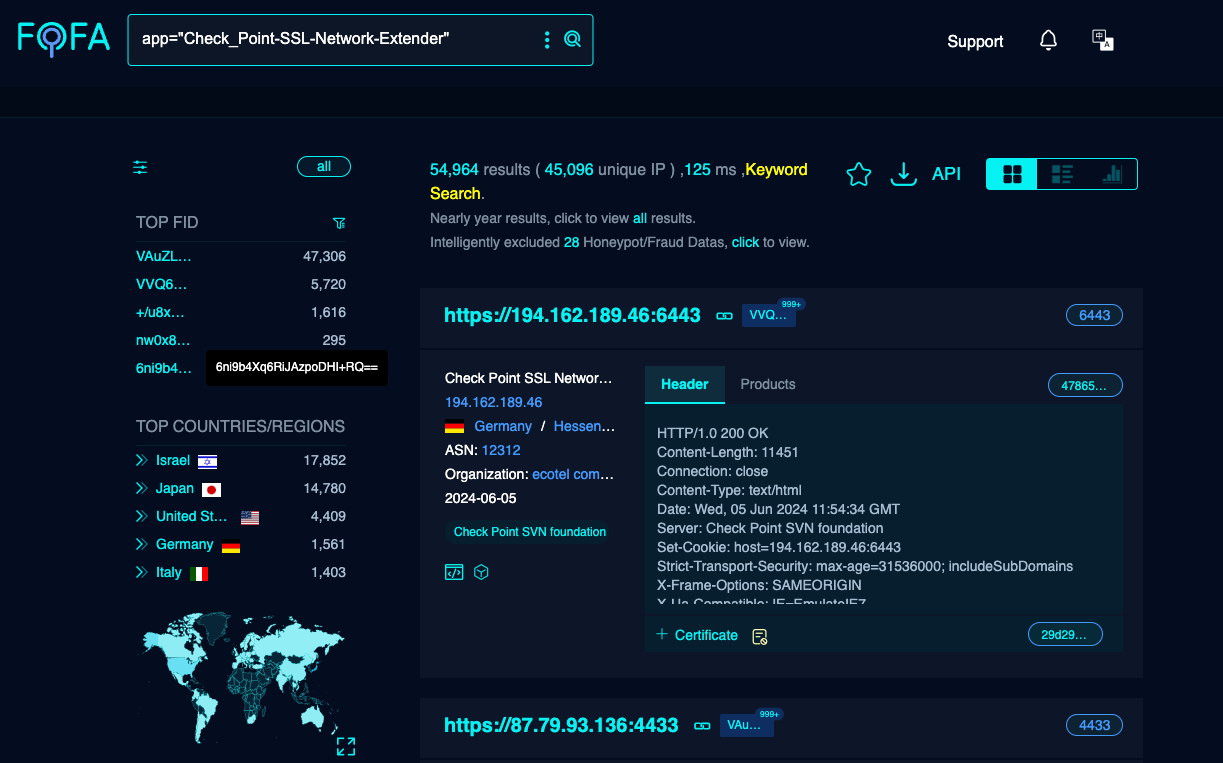1223x763 pixels.
Task: View page source code icon
Action: pyautogui.click(x=454, y=572)
